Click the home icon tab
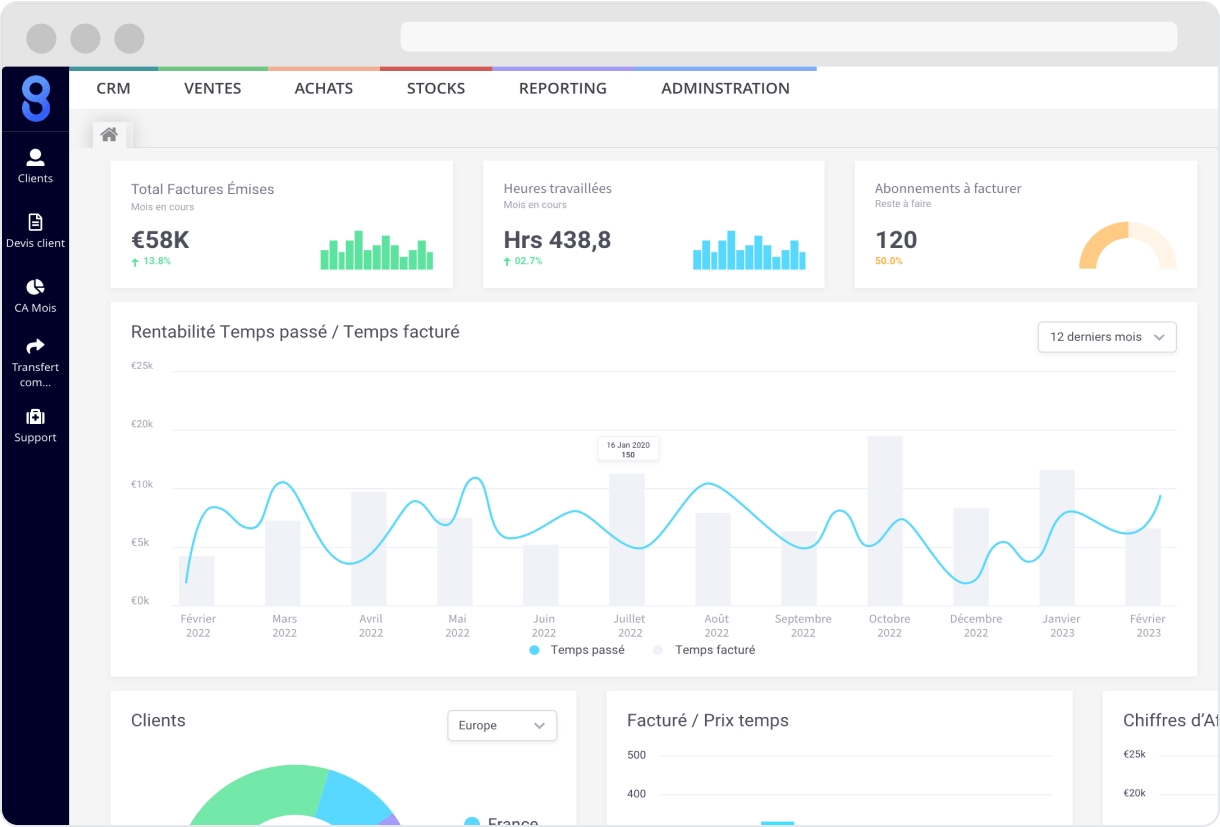Screen dimensions: 1220x827 tap(109, 134)
